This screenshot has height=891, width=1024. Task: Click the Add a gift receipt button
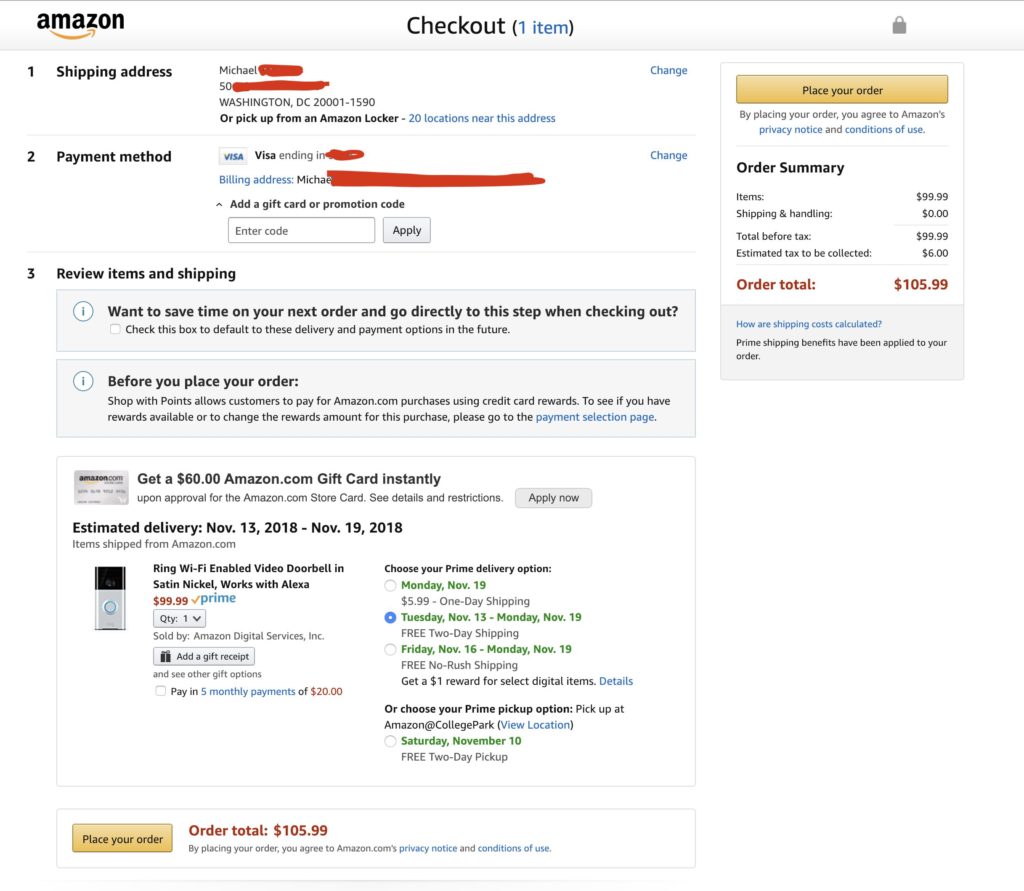204,656
